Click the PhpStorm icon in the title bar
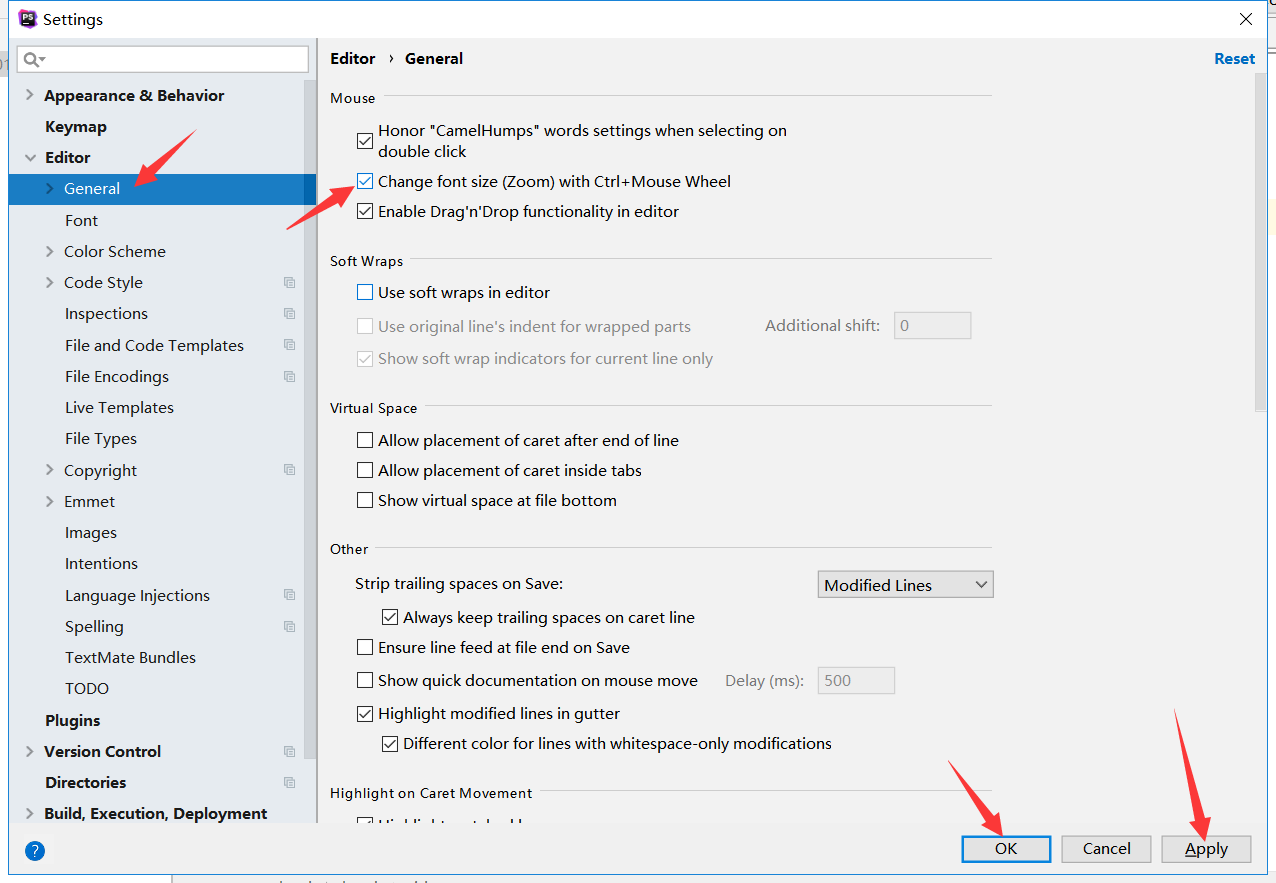The height and width of the screenshot is (883, 1276). point(27,19)
